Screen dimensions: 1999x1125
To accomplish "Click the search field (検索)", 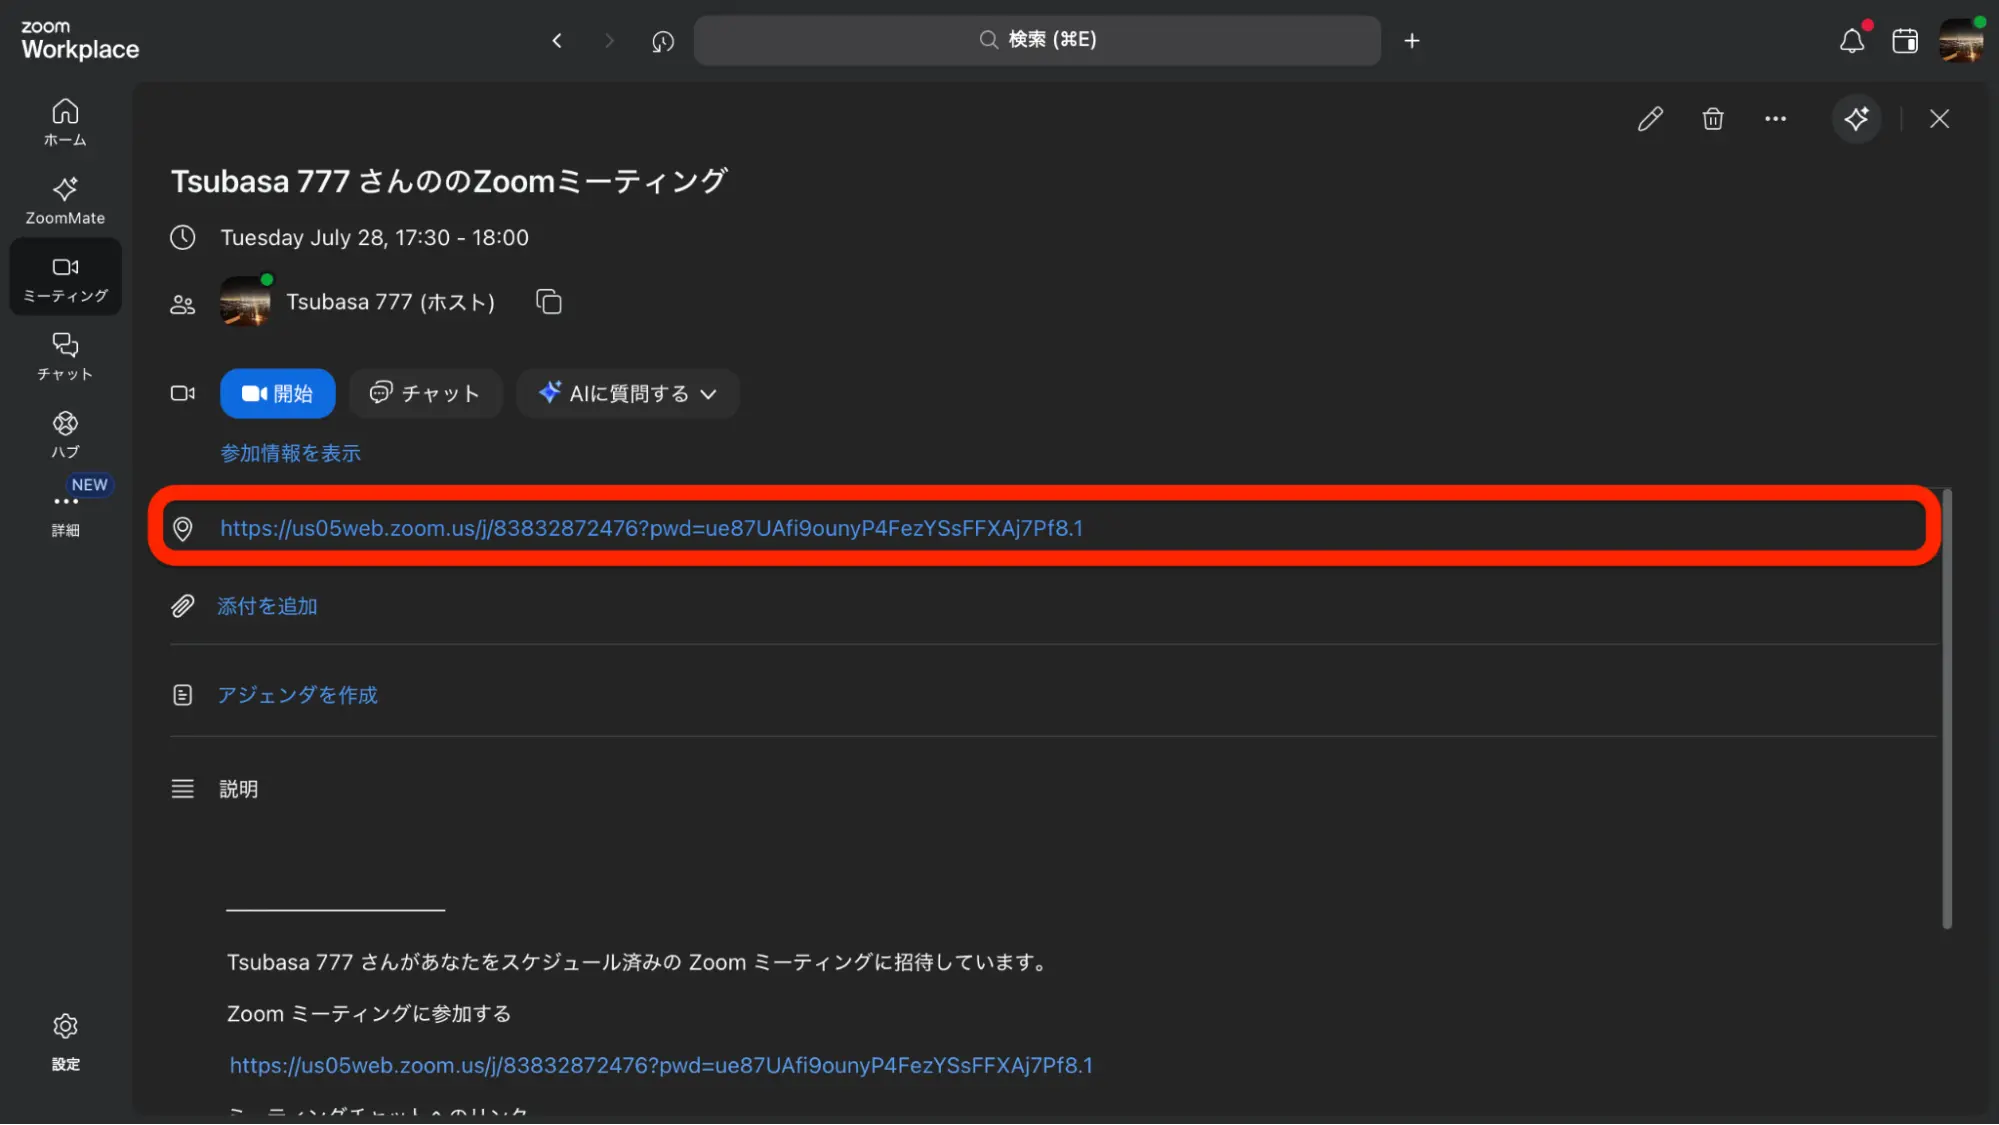I will tap(1037, 40).
